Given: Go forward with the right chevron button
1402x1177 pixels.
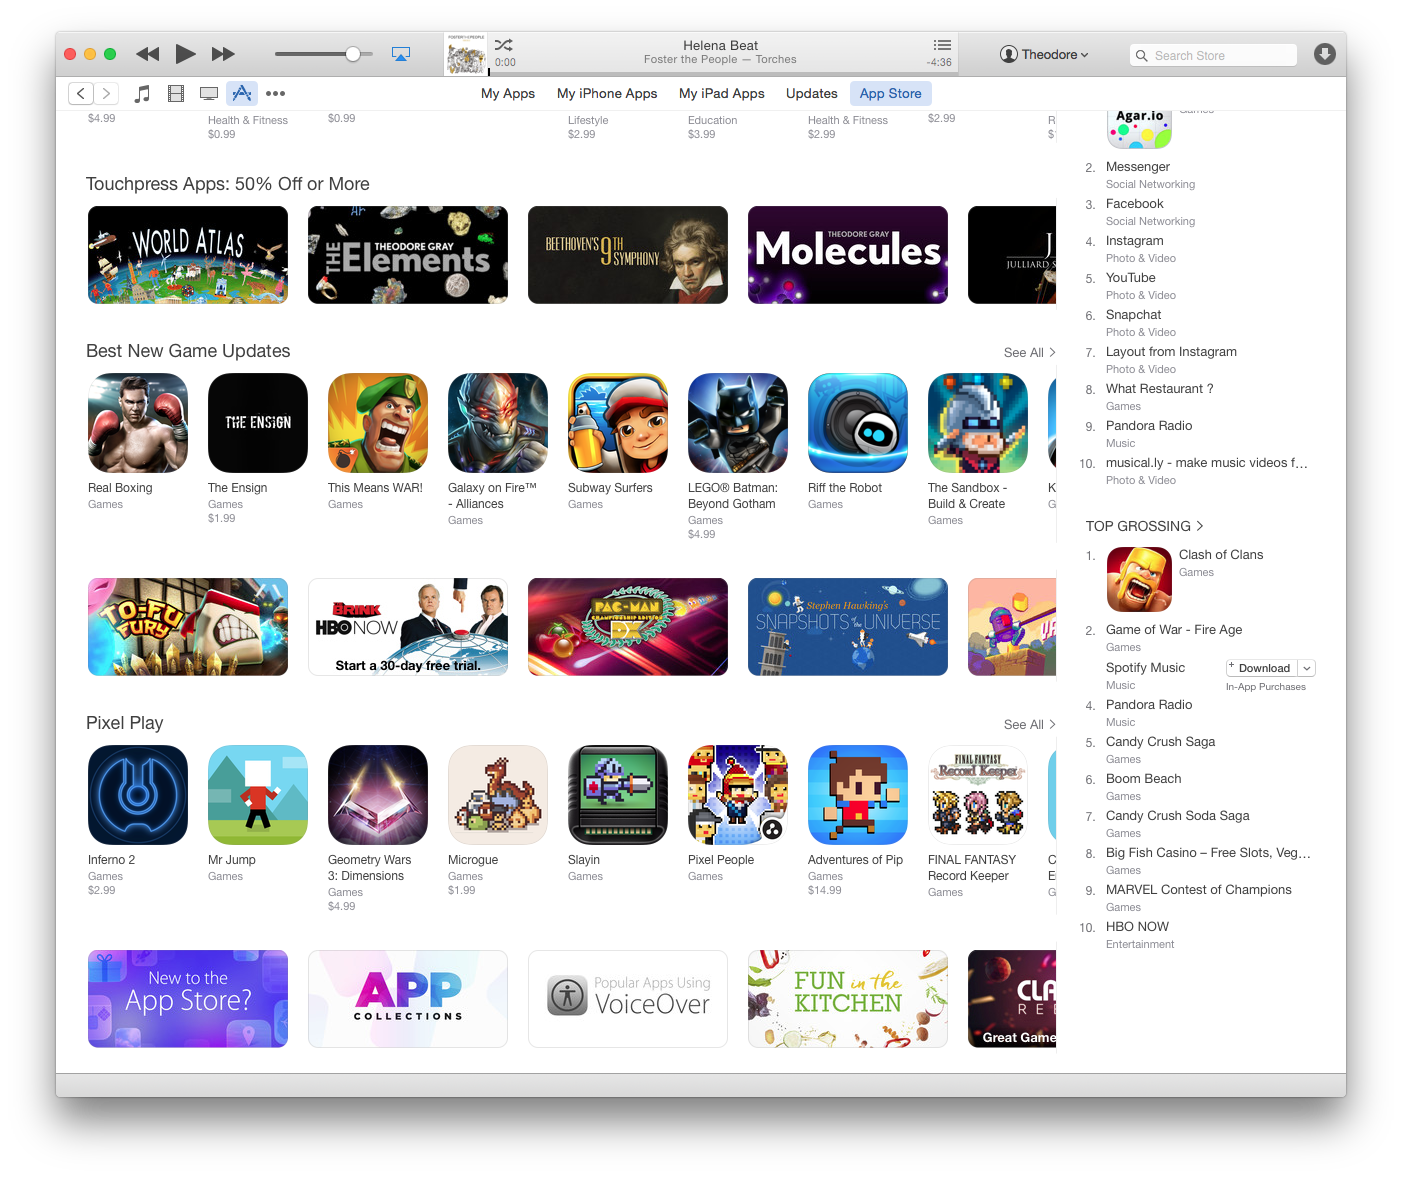Looking at the screenshot, I should (x=106, y=94).
